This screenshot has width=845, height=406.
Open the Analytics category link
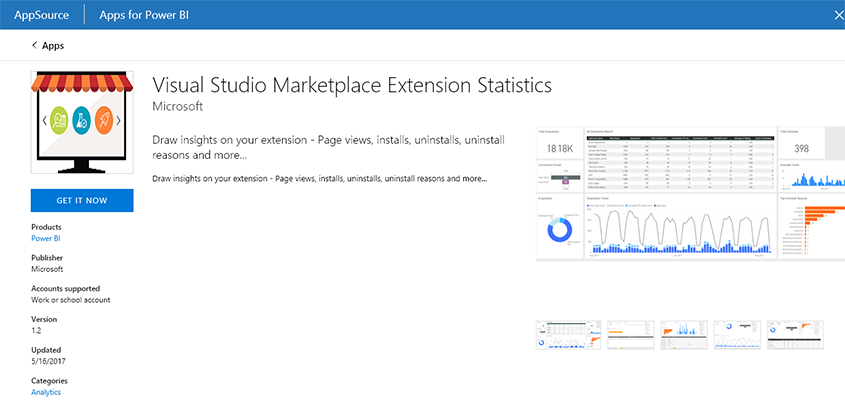coord(46,392)
